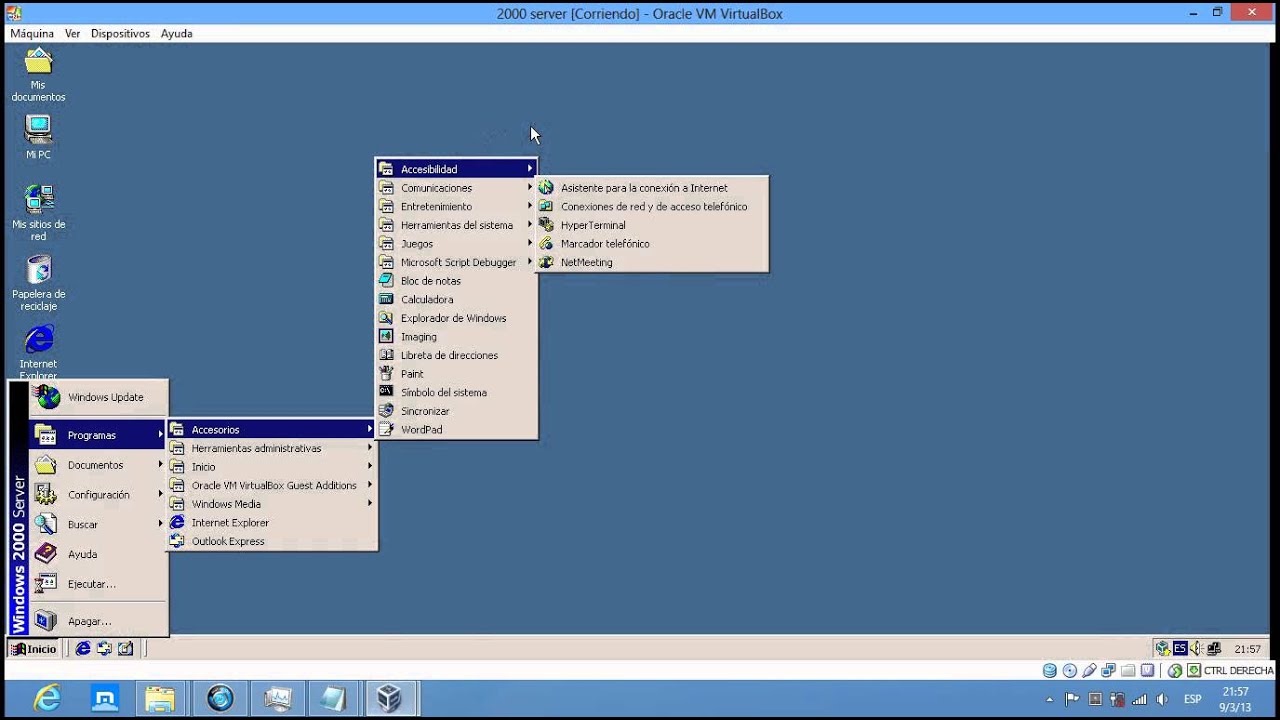Launch Internet Explorer from Programas menu

(x=272, y=522)
